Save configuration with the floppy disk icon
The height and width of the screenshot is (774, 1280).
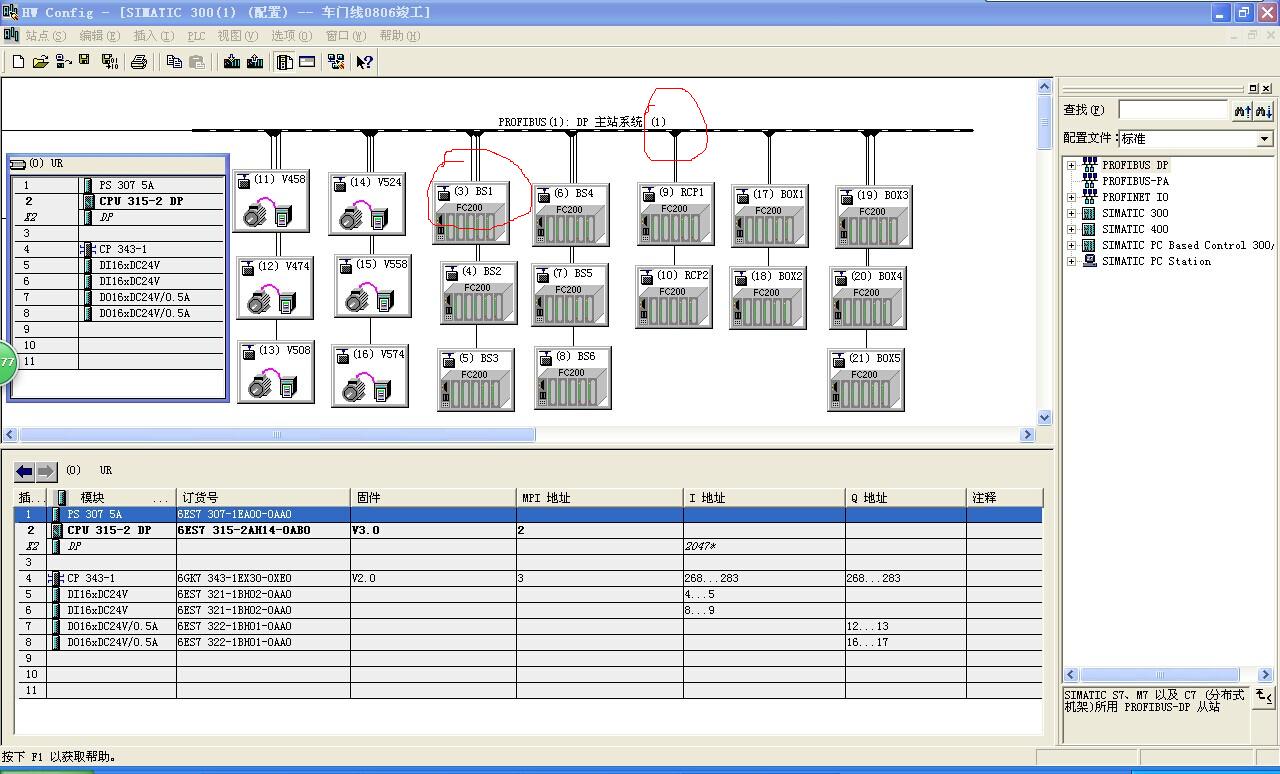[x=85, y=62]
